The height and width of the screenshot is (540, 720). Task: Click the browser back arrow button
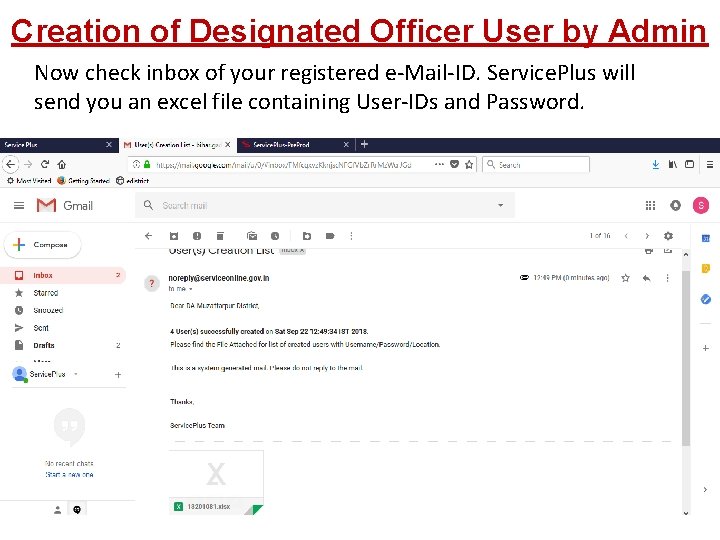click(11, 164)
